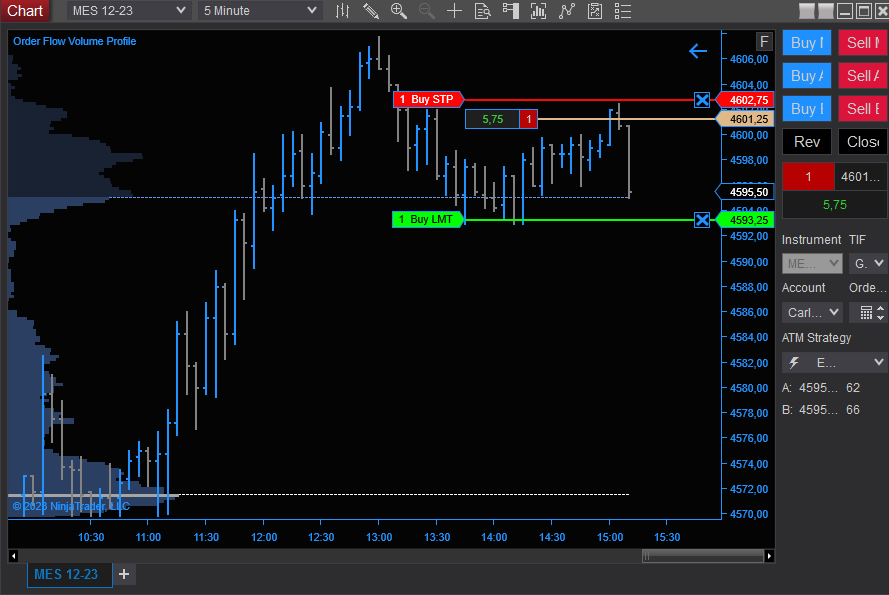The width and height of the screenshot is (889, 595).
Task: Cancel the Buy STP order with X
Action: tap(702, 100)
